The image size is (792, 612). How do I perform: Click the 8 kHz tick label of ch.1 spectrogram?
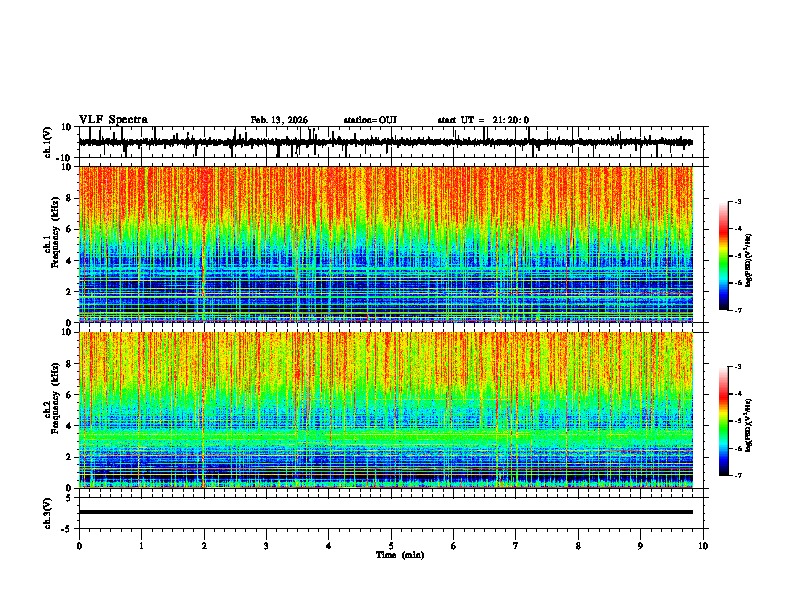69,198
